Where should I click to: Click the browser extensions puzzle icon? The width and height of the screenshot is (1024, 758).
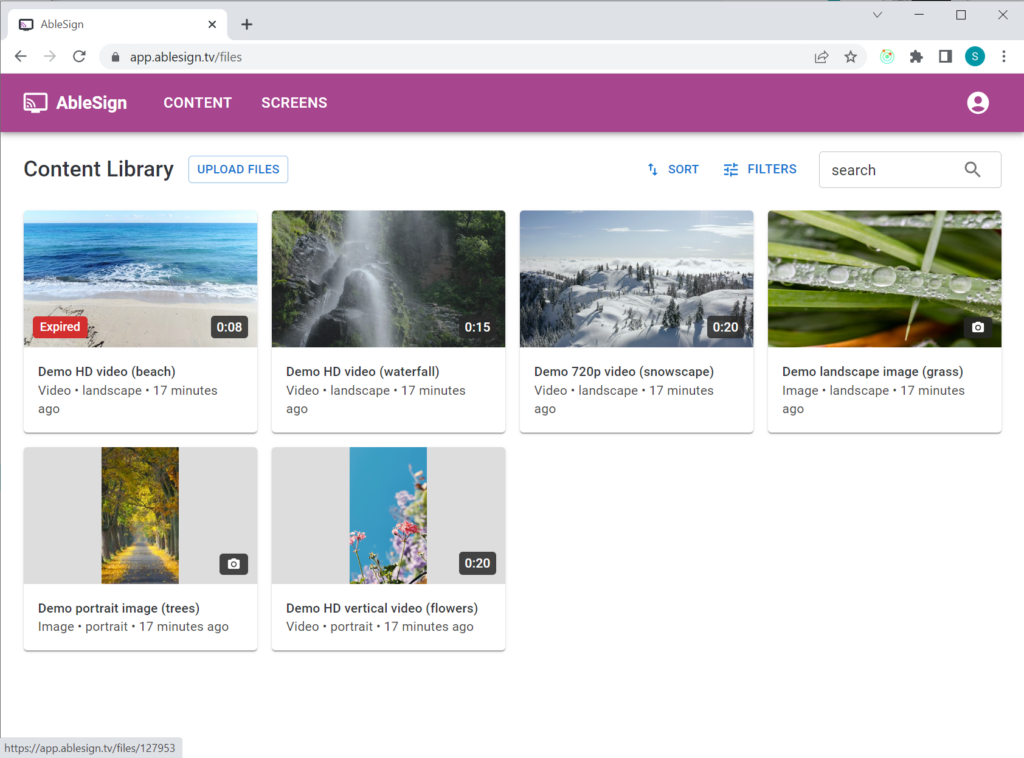(x=916, y=56)
